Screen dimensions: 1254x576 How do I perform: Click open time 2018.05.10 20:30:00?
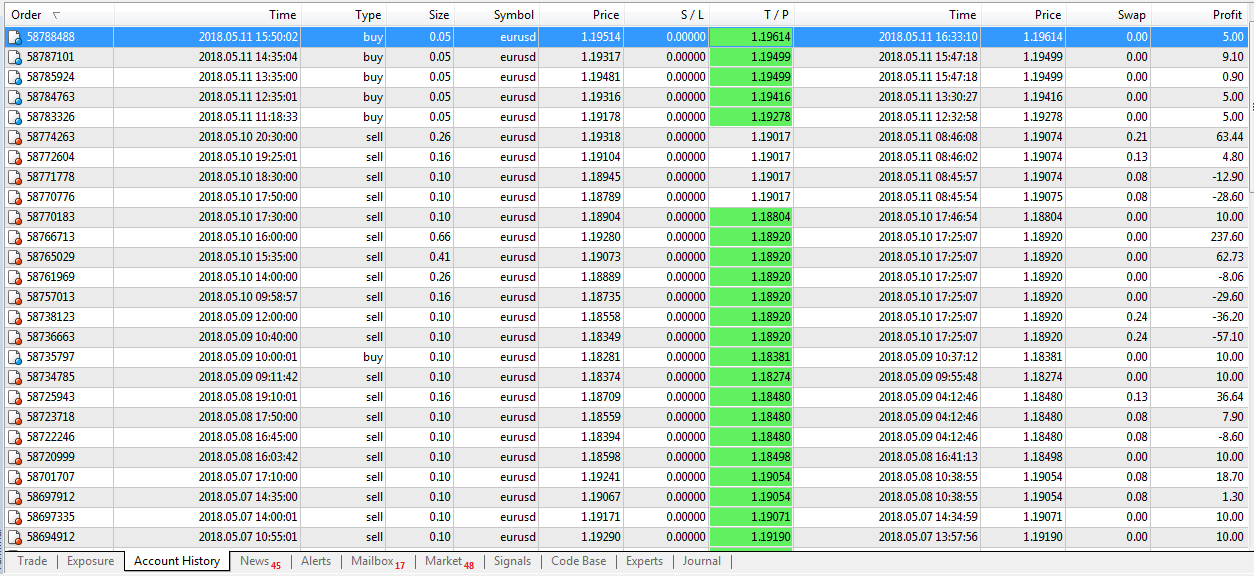coord(248,137)
